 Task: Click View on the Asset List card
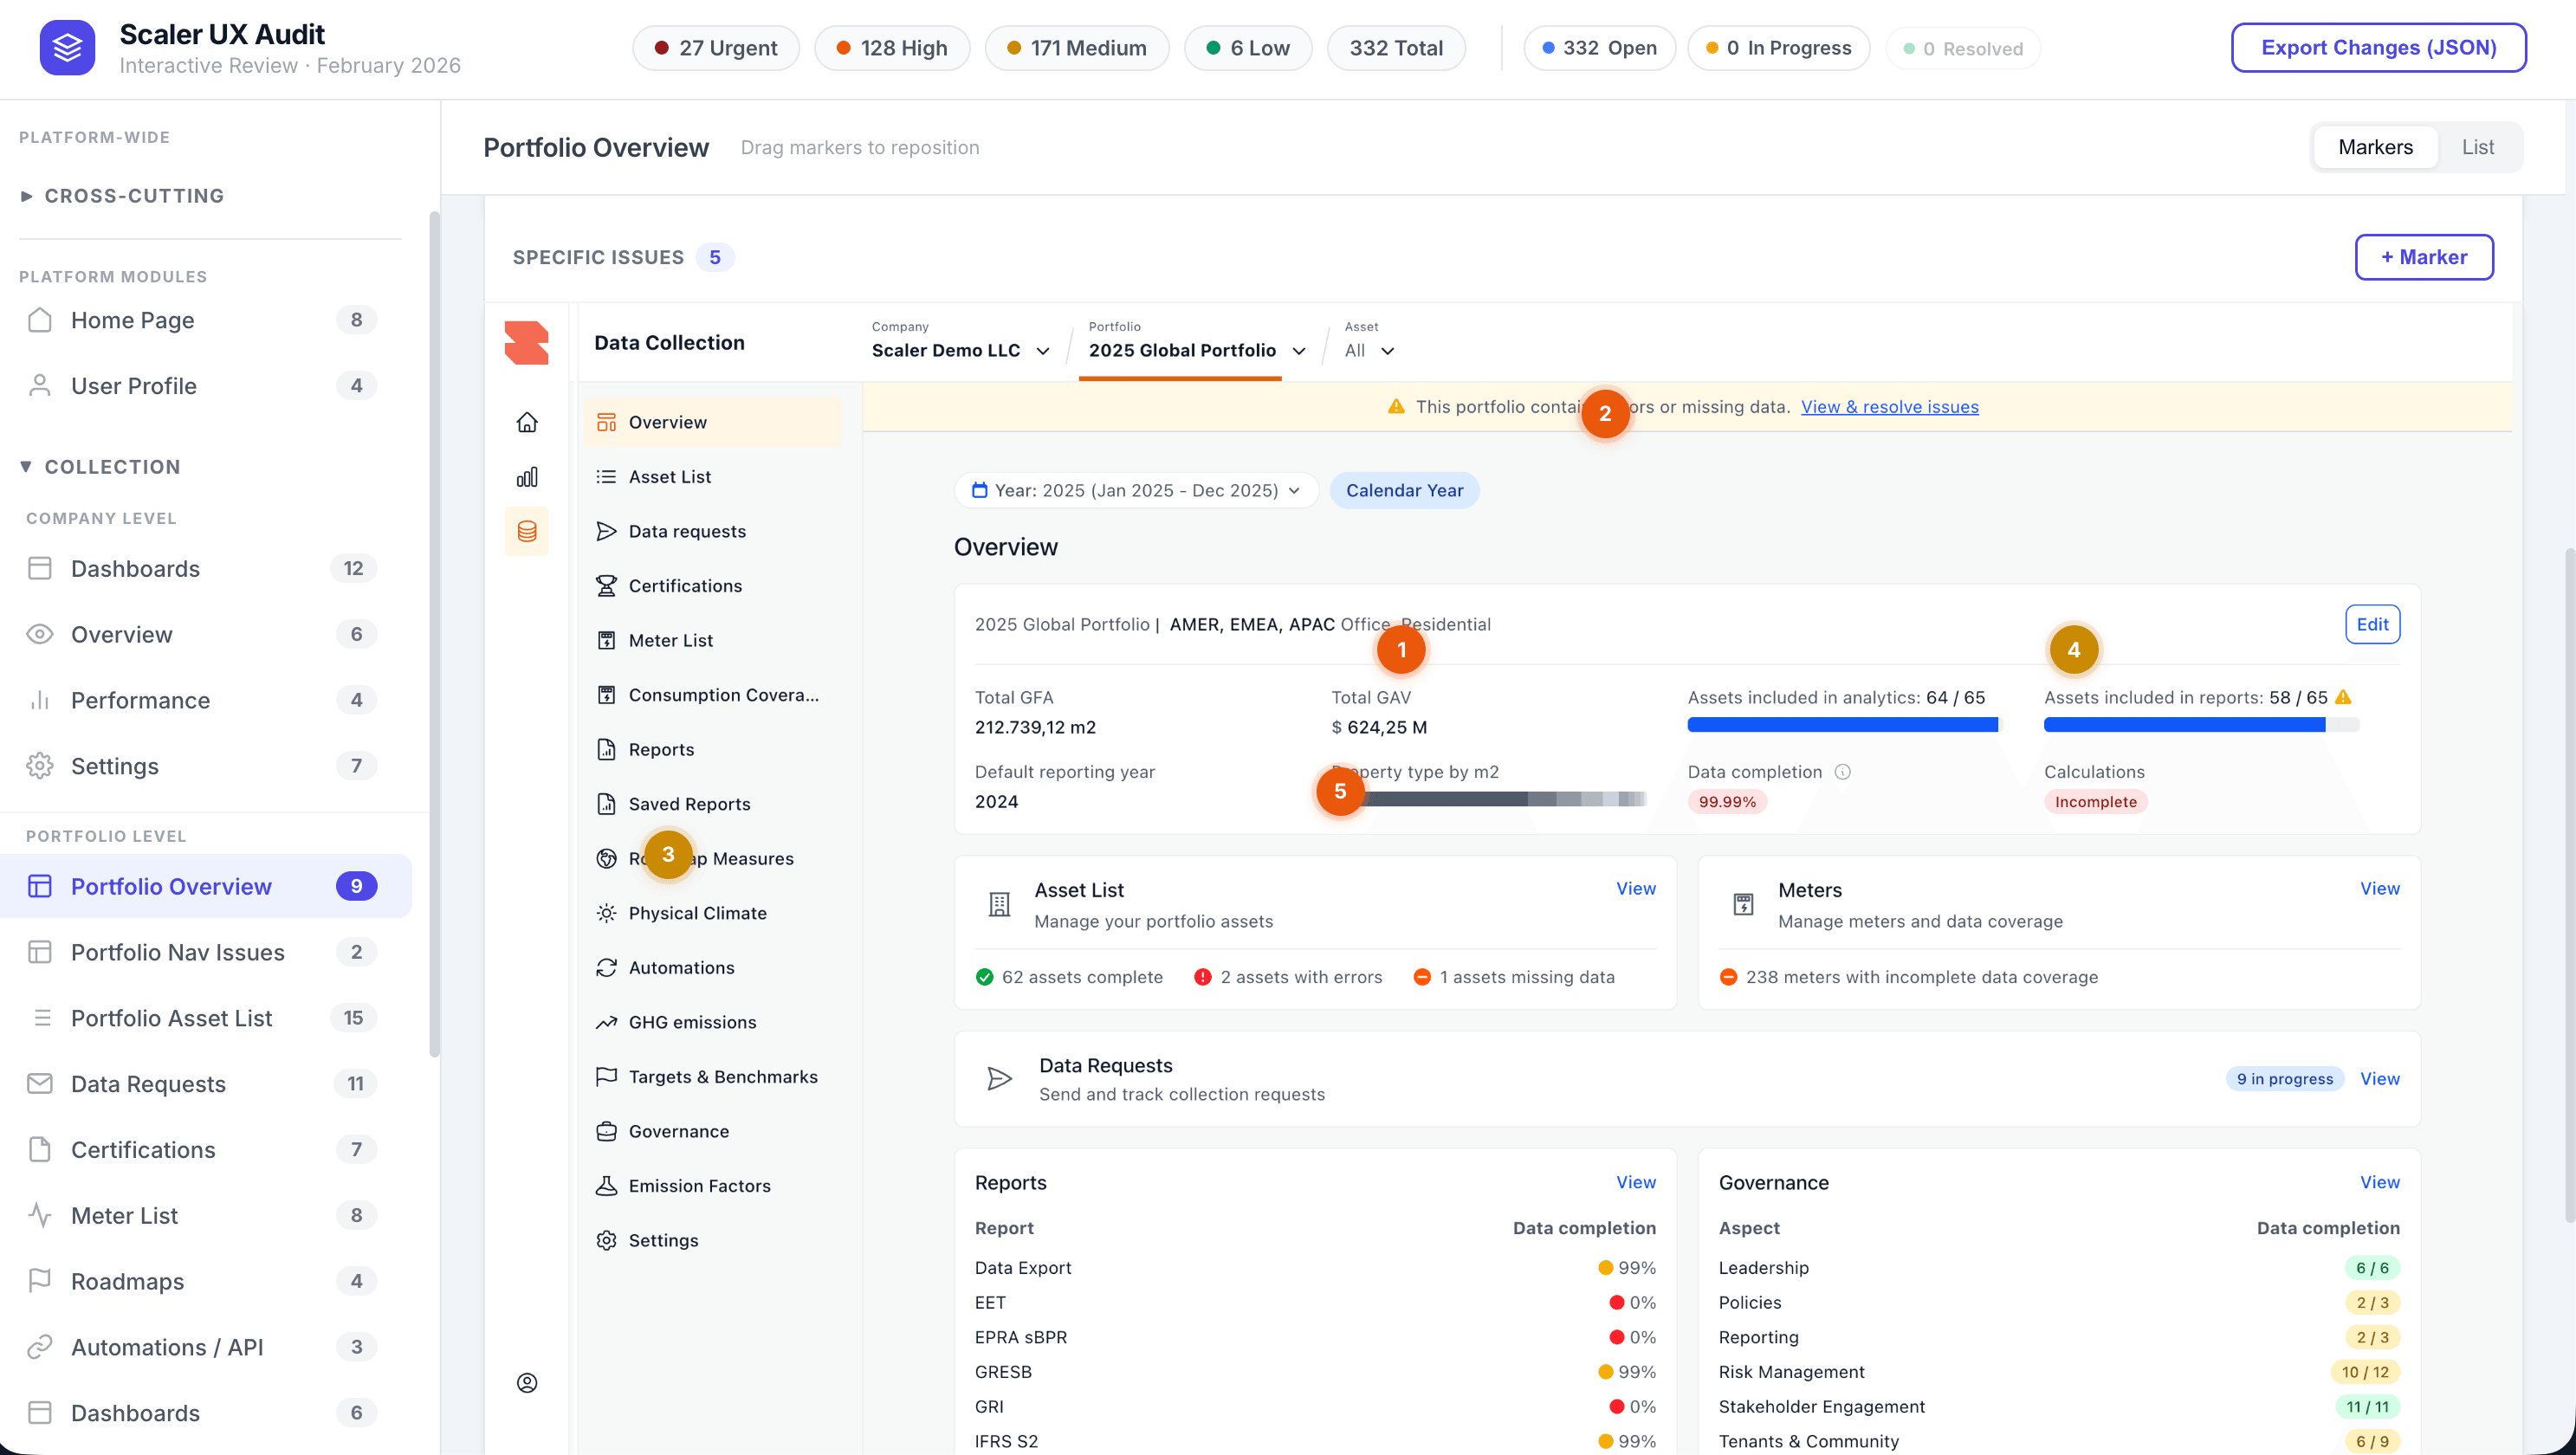[1636, 888]
